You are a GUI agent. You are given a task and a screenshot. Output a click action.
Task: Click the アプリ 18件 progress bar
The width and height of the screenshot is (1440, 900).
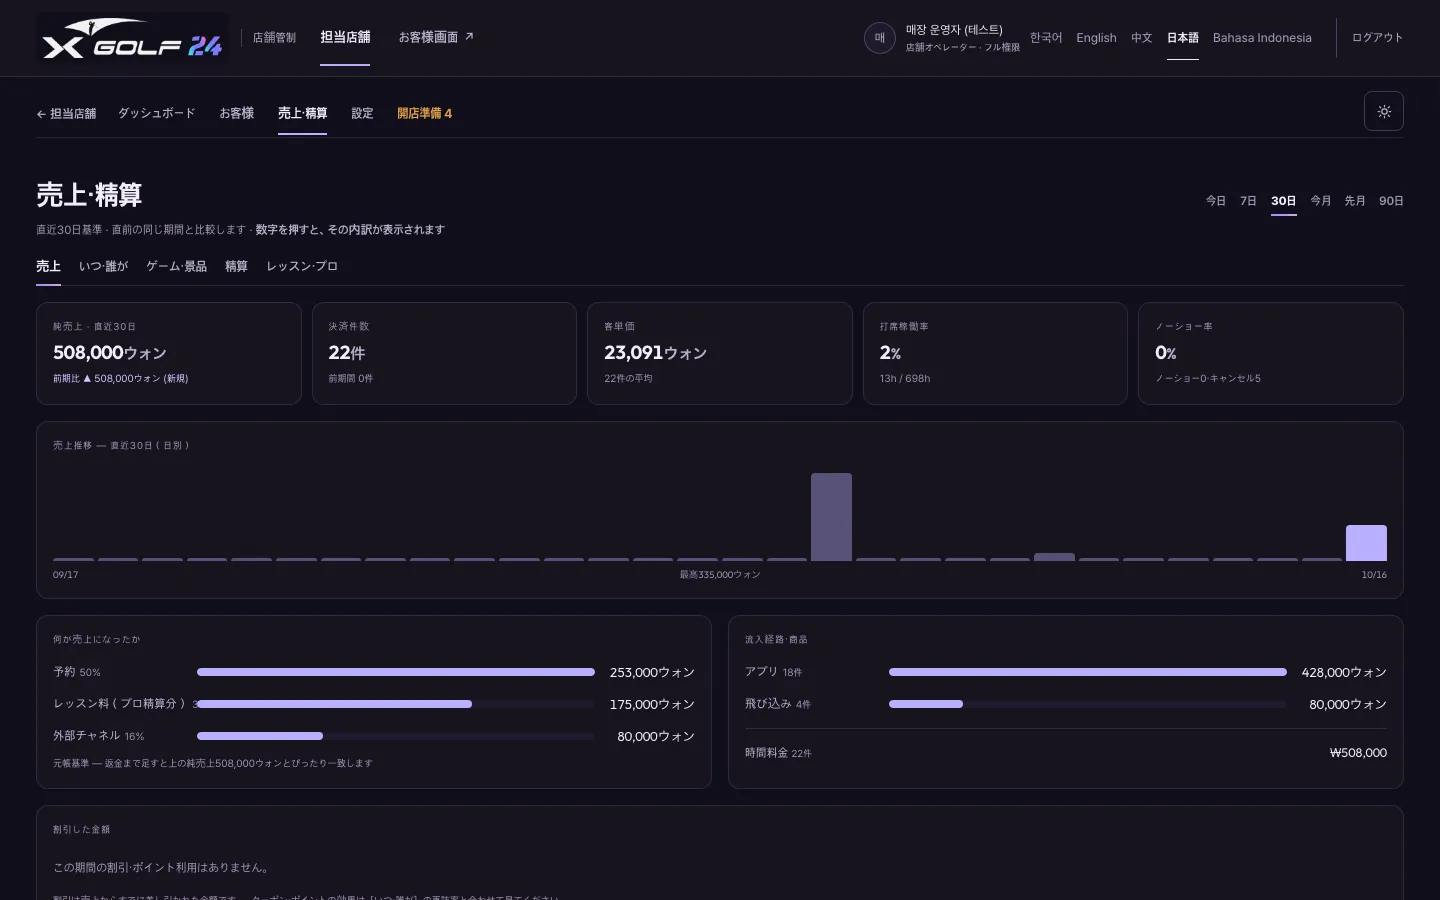(1088, 672)
